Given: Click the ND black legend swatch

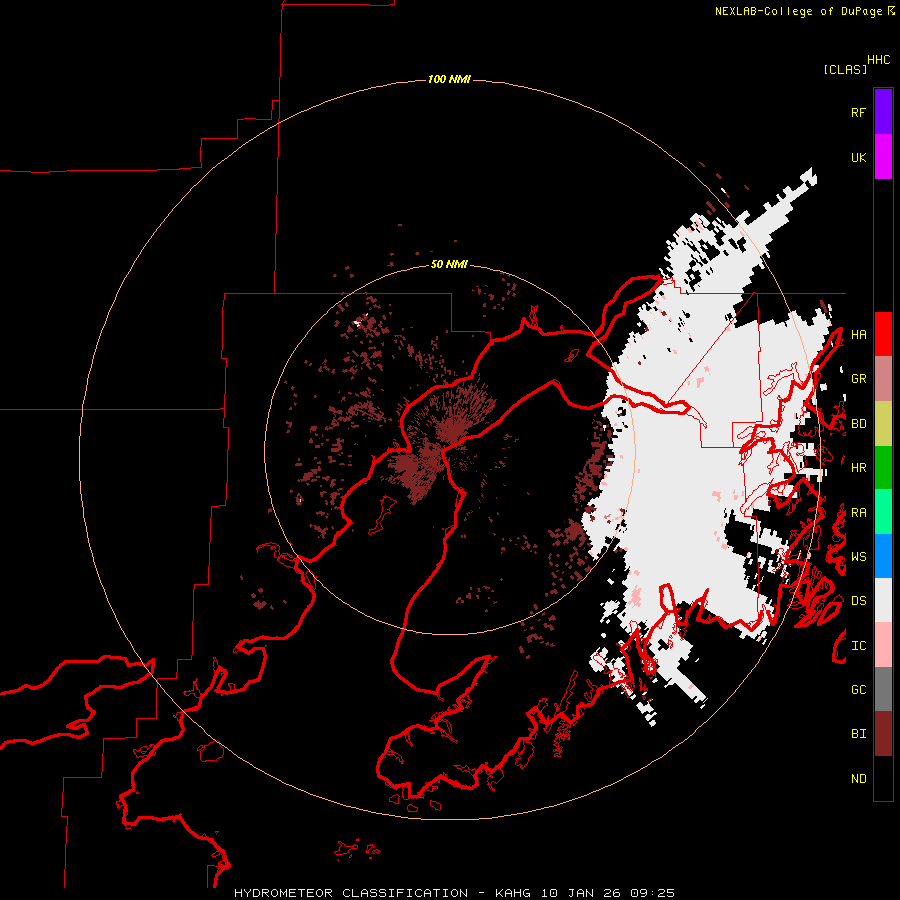Looking at the screenshot, I should pyautogui.click(x=883, y=778).
